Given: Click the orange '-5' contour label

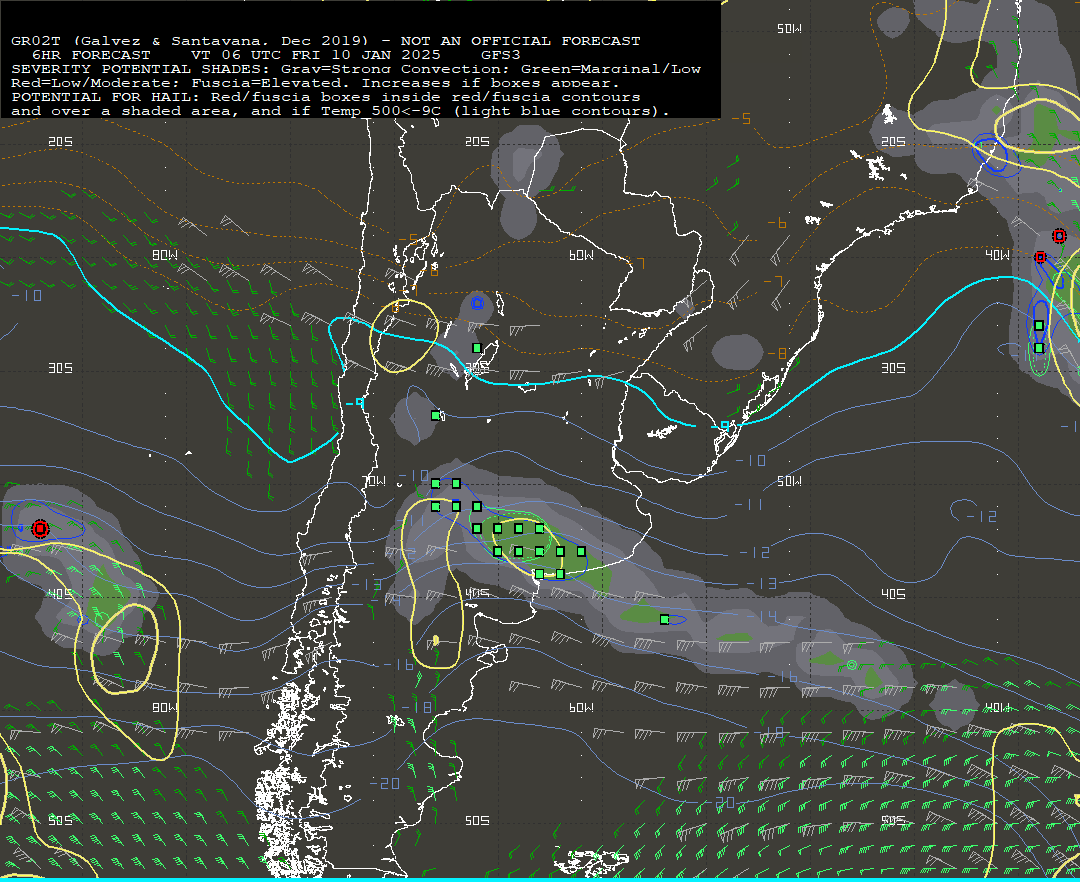Looking at the screenshot, I should (741, 119).
